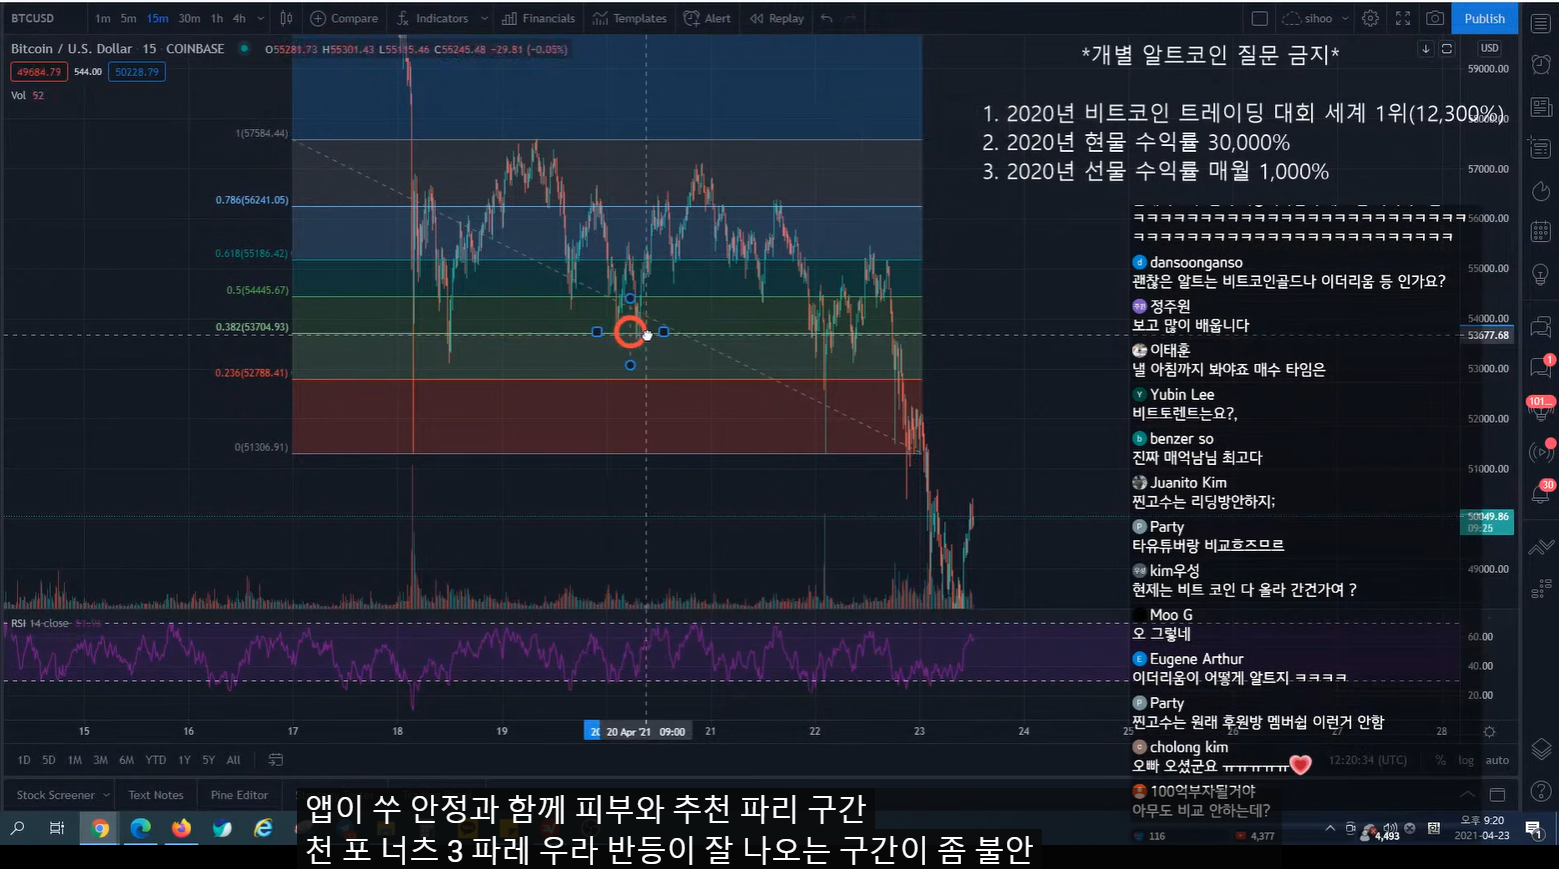The width and height of the screenshot is (1559, 869).
Task: Open Chrome in the Windows taskbar
Action: point(99,828)
